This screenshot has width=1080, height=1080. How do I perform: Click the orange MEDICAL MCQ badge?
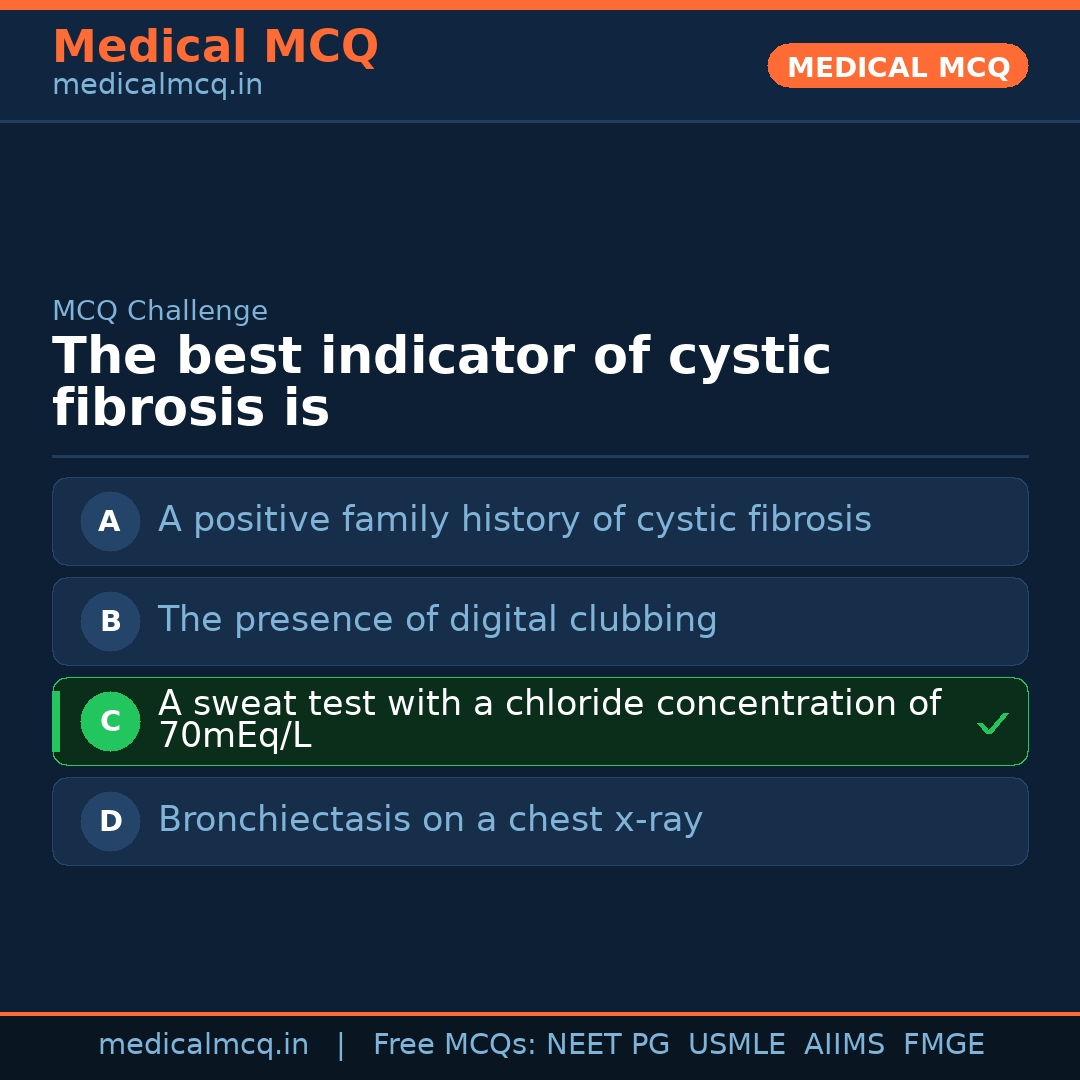pos(897,67)
